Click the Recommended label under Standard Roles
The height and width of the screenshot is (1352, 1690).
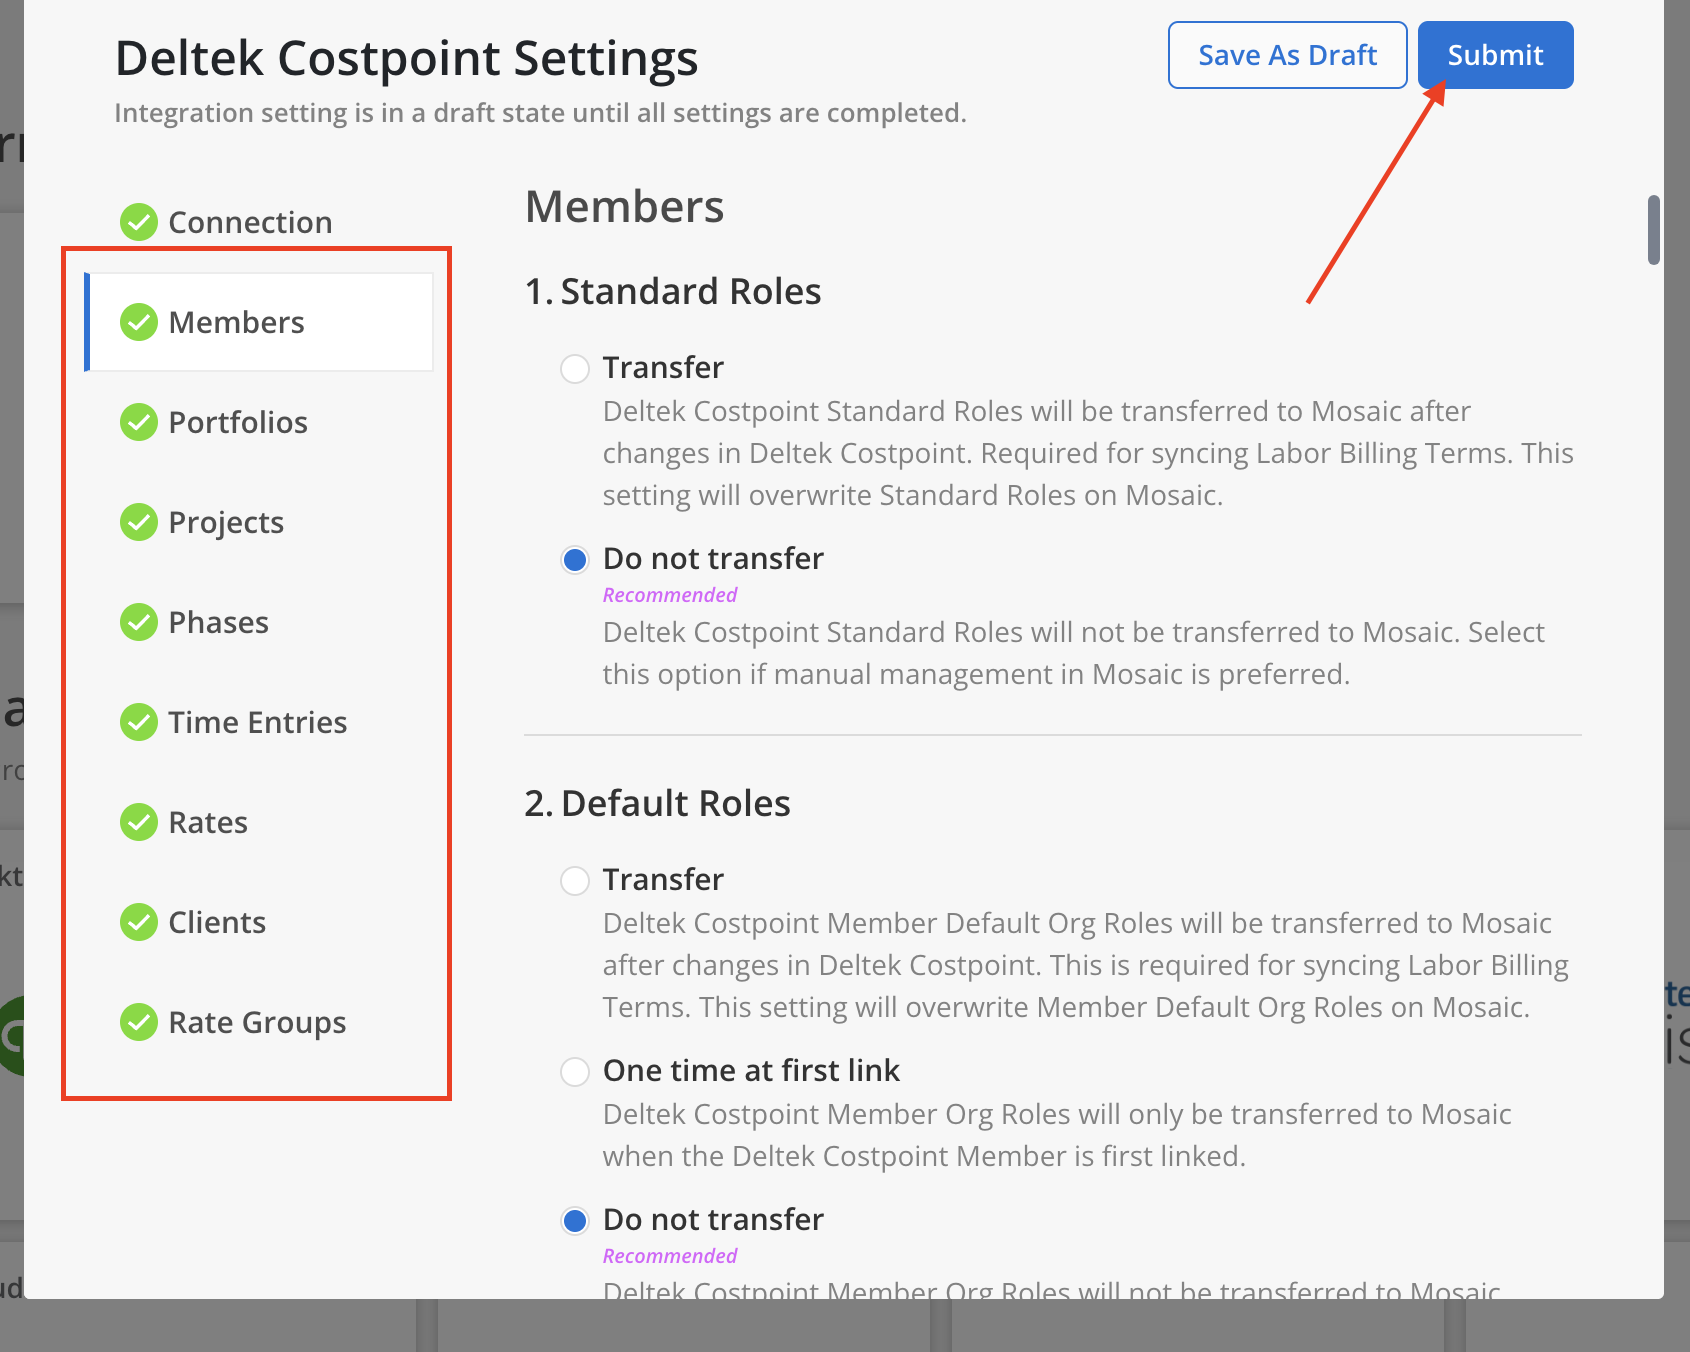(670, 595)
